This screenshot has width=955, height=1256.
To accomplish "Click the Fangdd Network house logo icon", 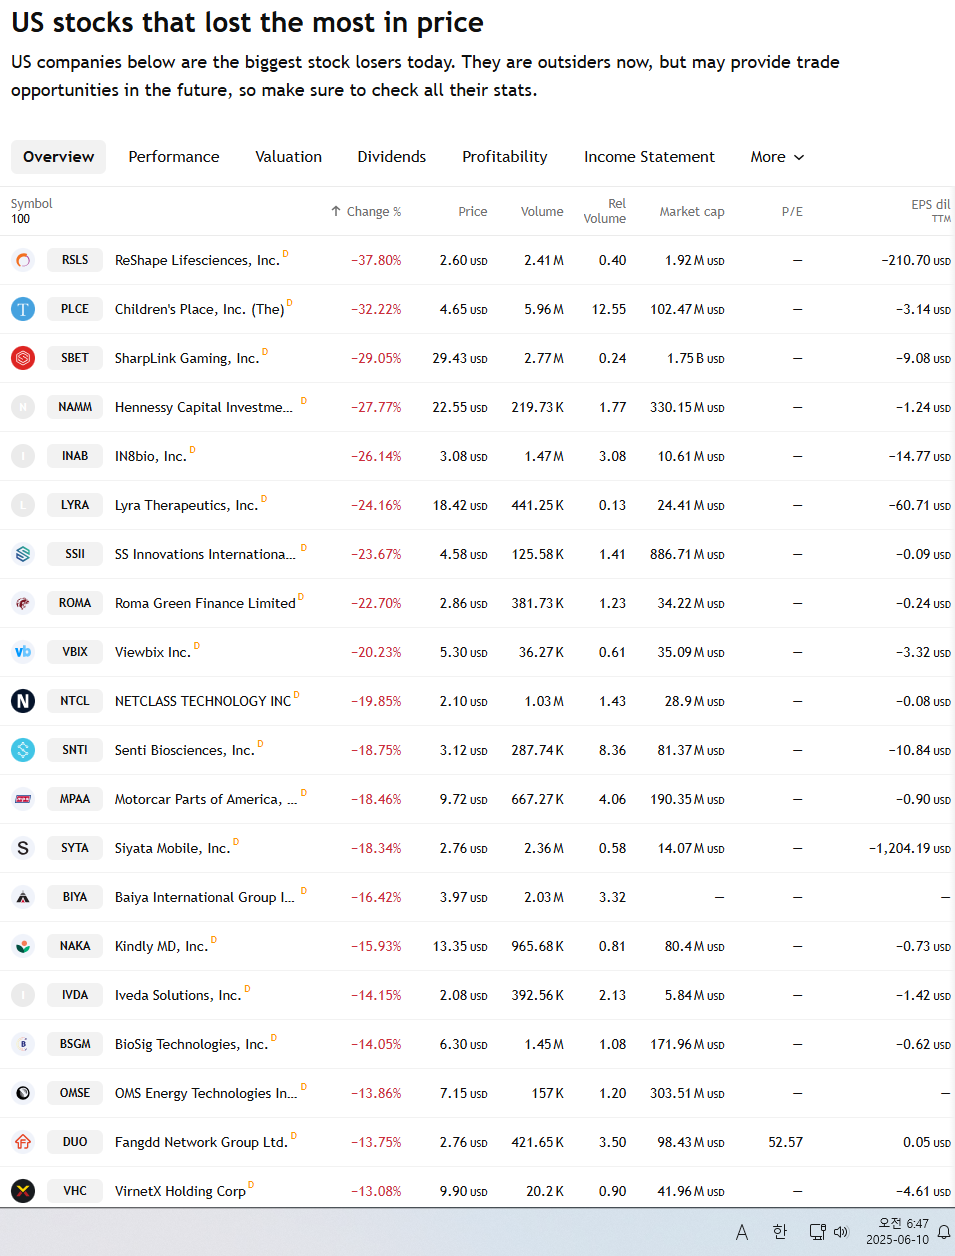I will 23,1142.
